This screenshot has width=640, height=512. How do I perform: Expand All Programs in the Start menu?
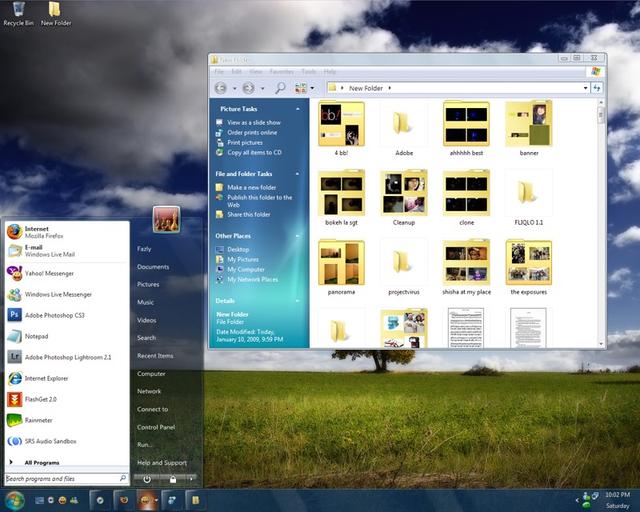pos(40,462)
